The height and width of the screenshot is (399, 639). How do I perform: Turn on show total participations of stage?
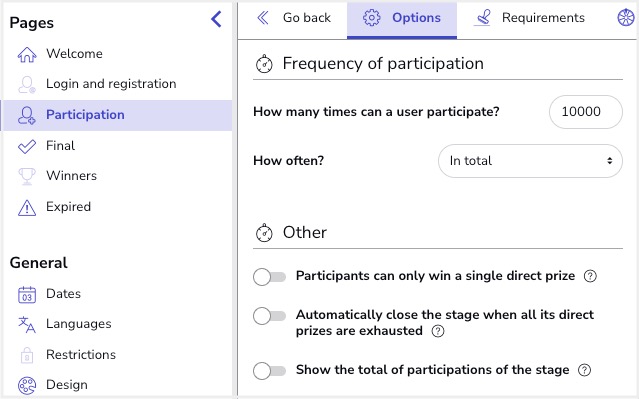tap(269, 371)
